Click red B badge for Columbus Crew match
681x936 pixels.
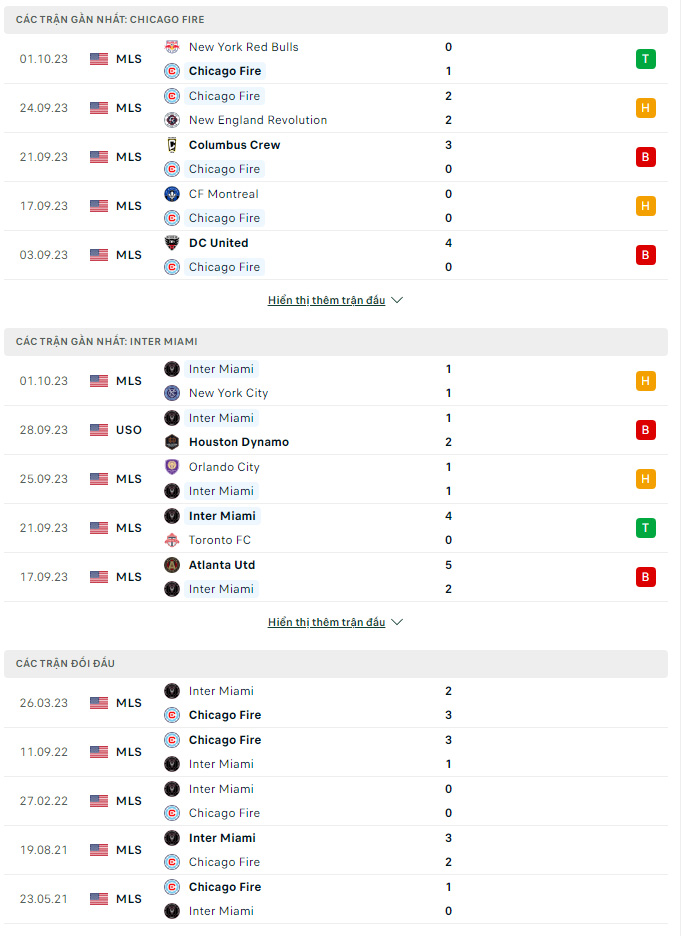point(646,156)
